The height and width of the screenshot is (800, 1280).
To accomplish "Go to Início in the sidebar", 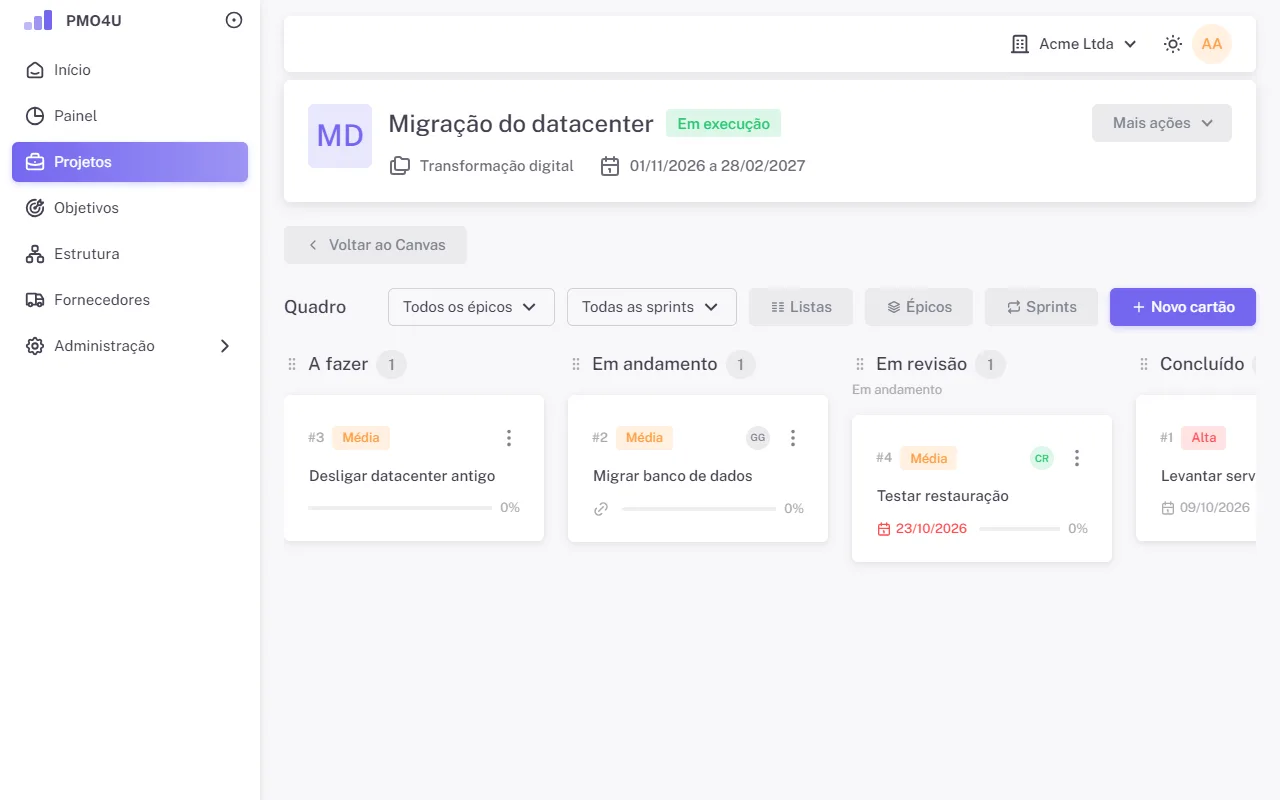I will (x=130, y=70).
